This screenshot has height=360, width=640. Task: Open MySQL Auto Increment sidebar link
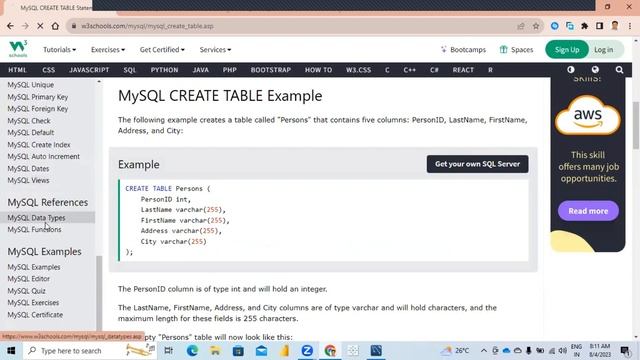coord(44,157)
